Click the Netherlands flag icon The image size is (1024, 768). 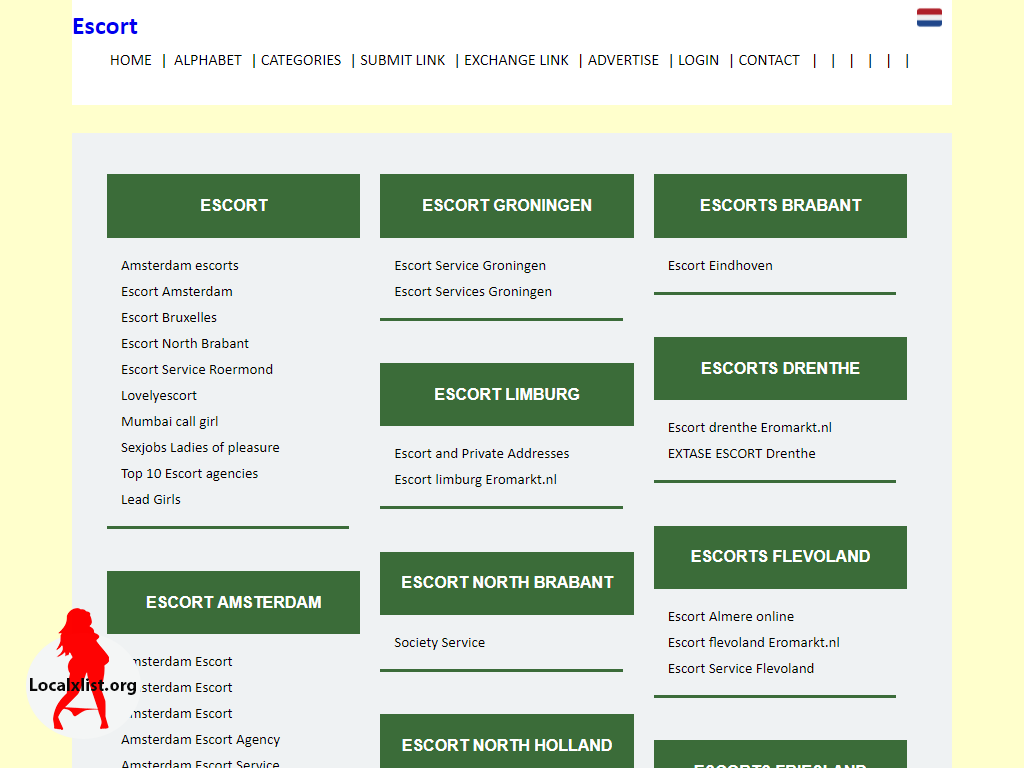(929, 18)
